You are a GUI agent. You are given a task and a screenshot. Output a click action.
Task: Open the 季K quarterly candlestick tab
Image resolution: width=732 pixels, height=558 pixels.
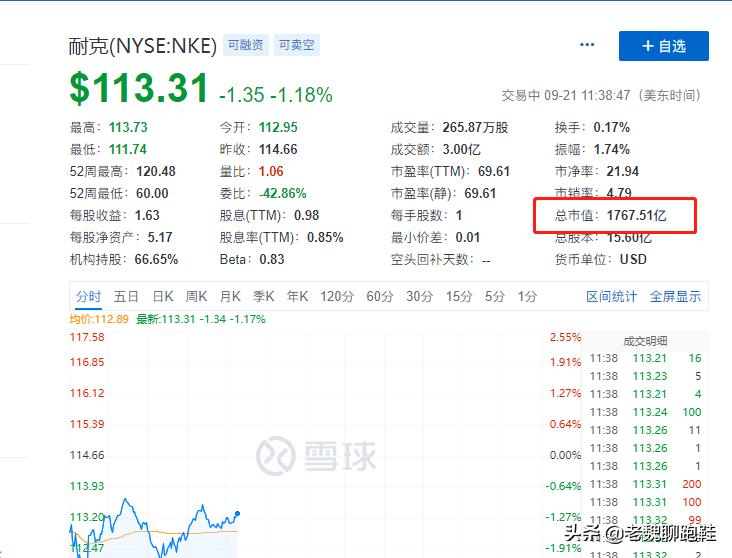pos(264,296)
